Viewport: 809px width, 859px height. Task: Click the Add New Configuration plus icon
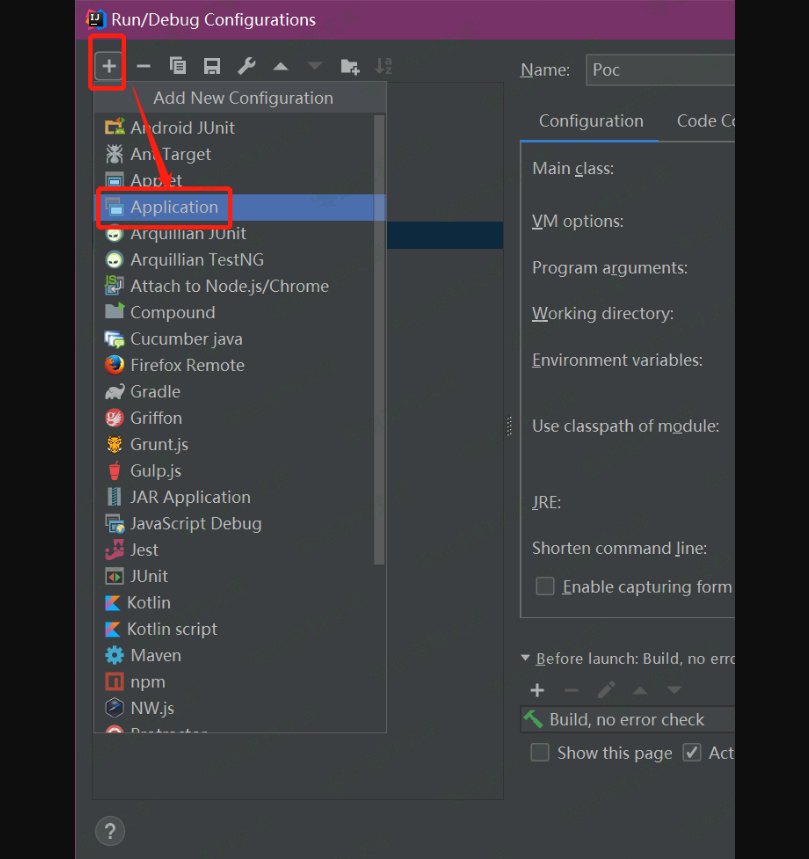[109, 66]
